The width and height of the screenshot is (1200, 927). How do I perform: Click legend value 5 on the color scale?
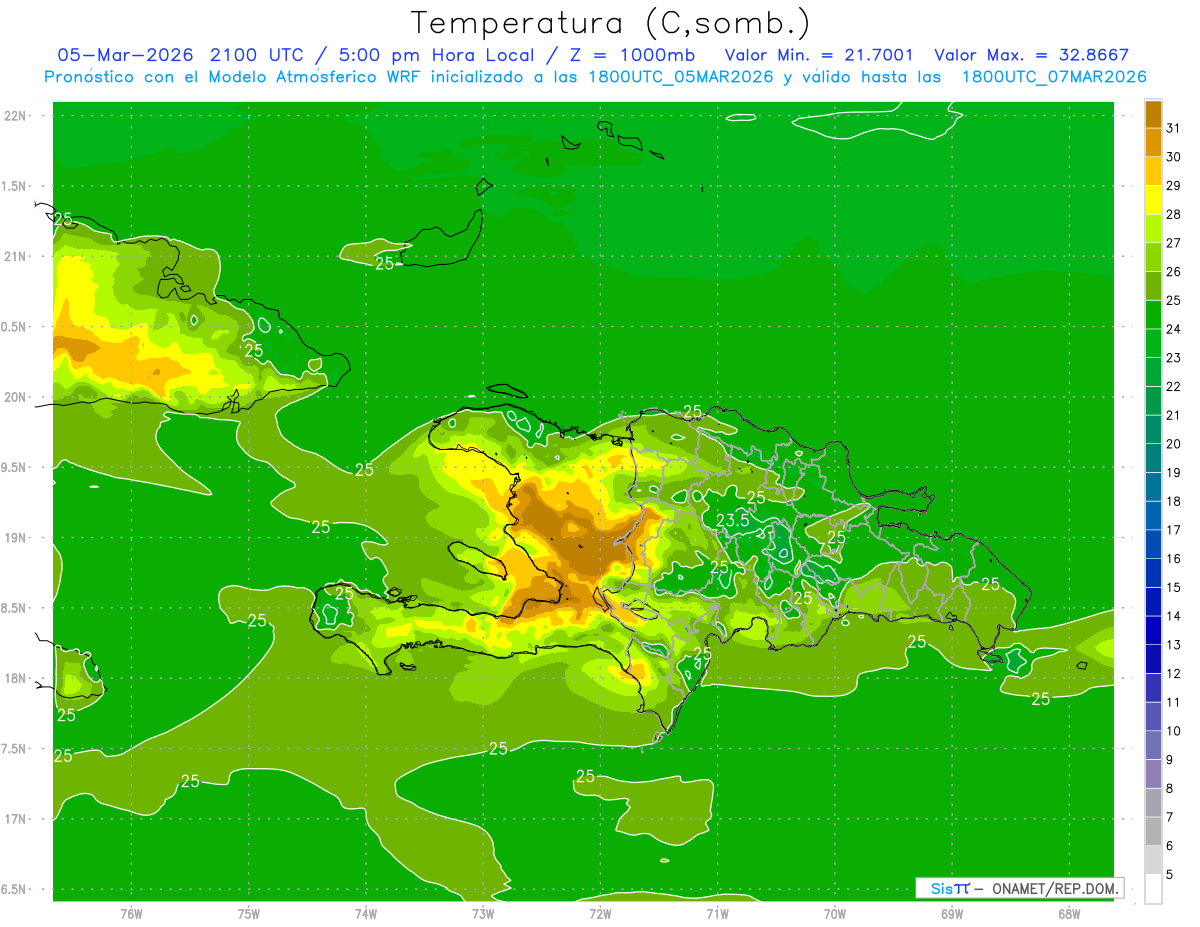pos(1170,875)
